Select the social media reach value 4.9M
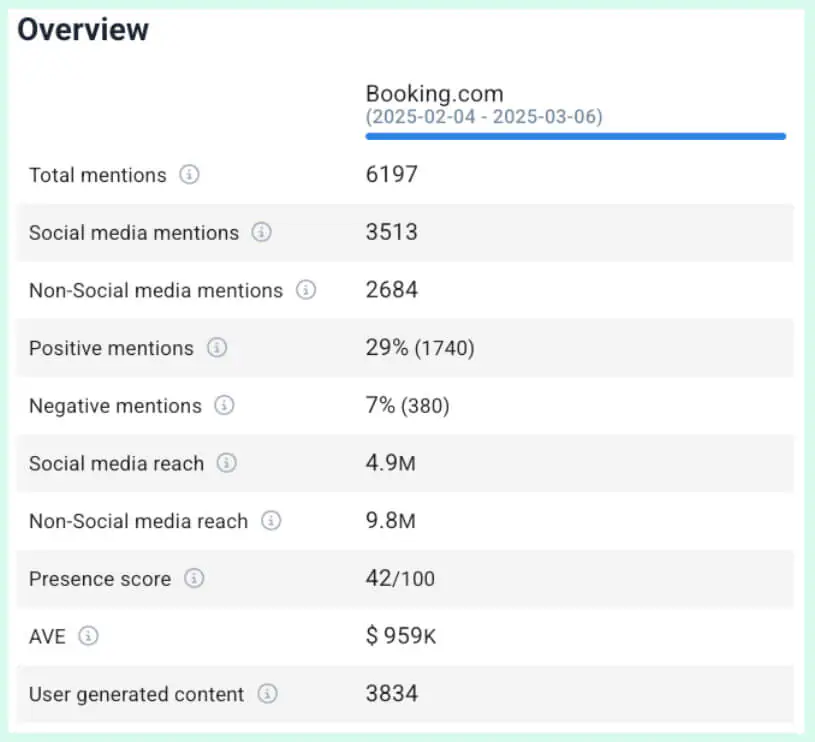Screen dimensions: 815x742 click(390, 463)
